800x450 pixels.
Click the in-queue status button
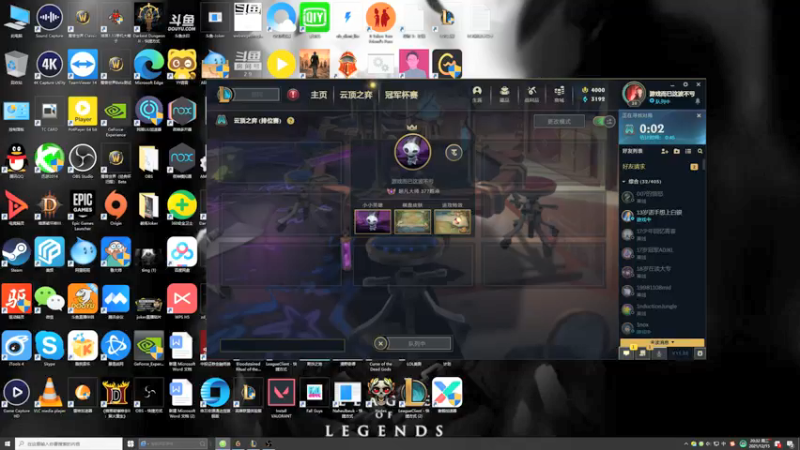pos(418,343)
